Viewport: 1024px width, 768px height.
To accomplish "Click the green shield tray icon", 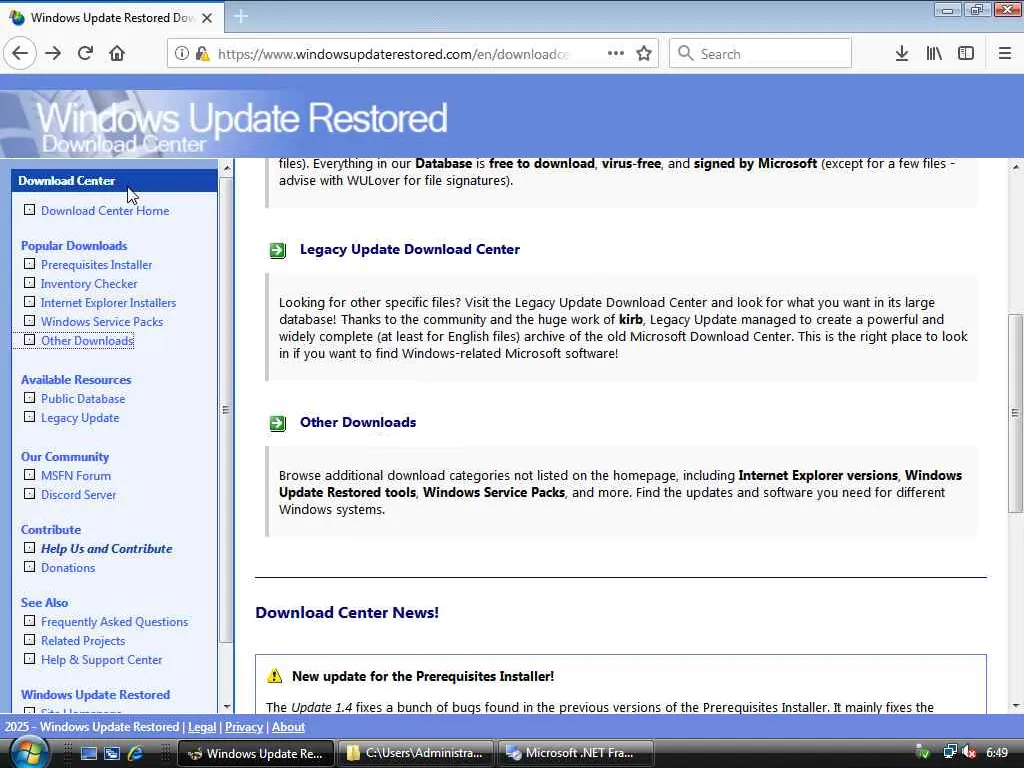I will pos(923,753).
